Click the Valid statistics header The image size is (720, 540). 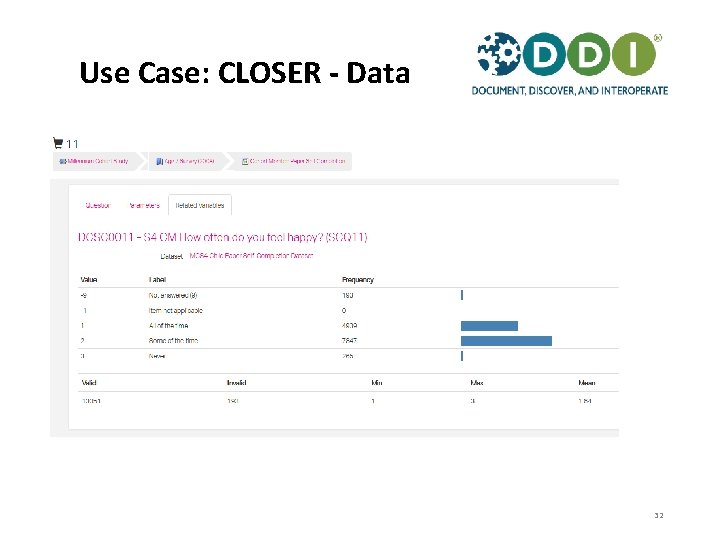[x=89, y=382]
